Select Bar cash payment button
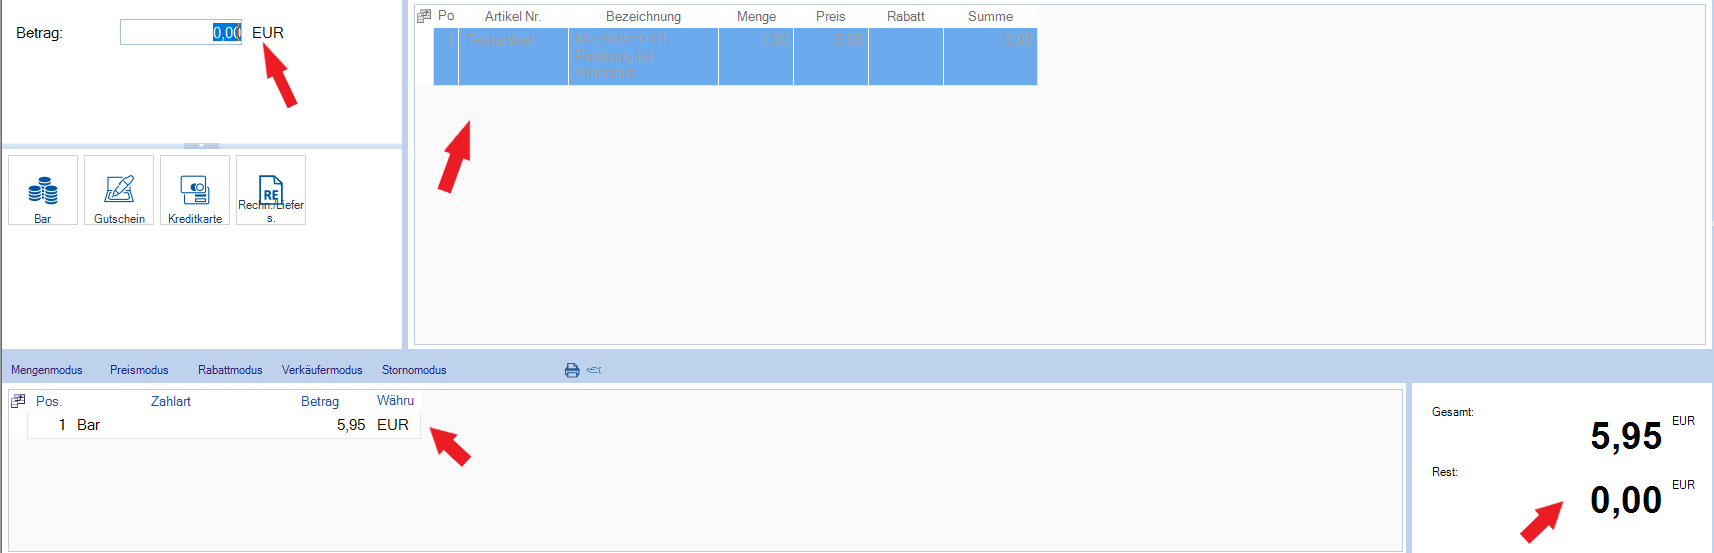Viewport: 1714px width, 553px height. pos(43,190)
